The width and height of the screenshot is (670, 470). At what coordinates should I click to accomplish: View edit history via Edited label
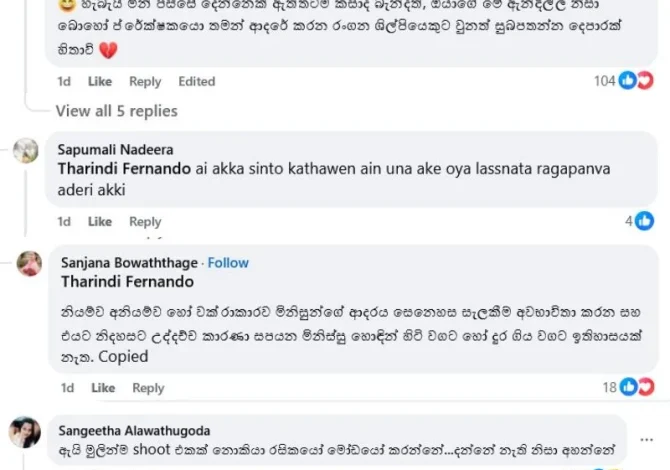(196, 81)
